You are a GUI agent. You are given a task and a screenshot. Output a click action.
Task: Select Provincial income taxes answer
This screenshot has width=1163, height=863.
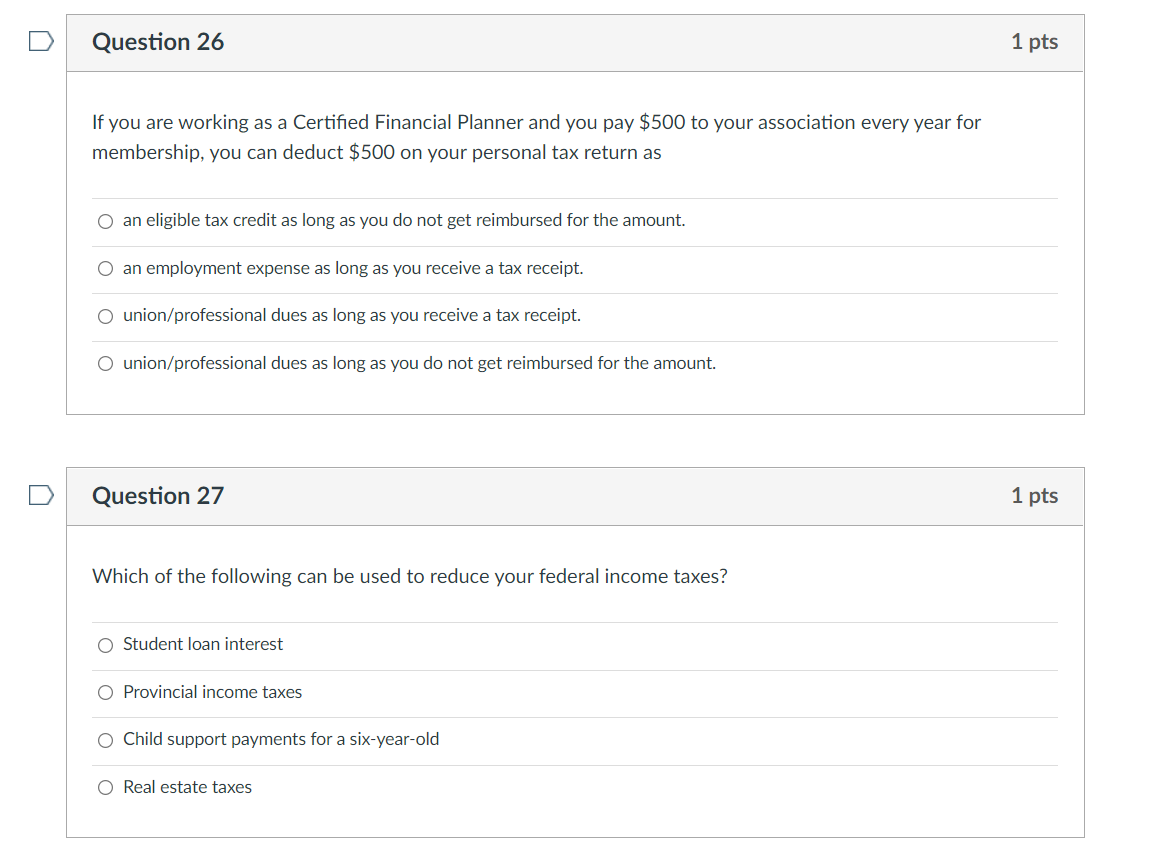pyautogui.click(x=105, y=692)
